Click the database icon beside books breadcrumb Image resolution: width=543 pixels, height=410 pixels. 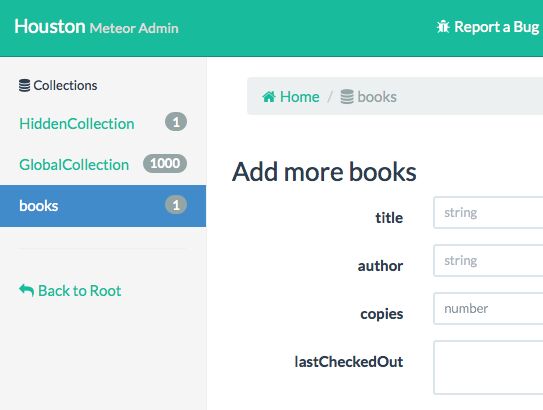(x=347, y=97)
